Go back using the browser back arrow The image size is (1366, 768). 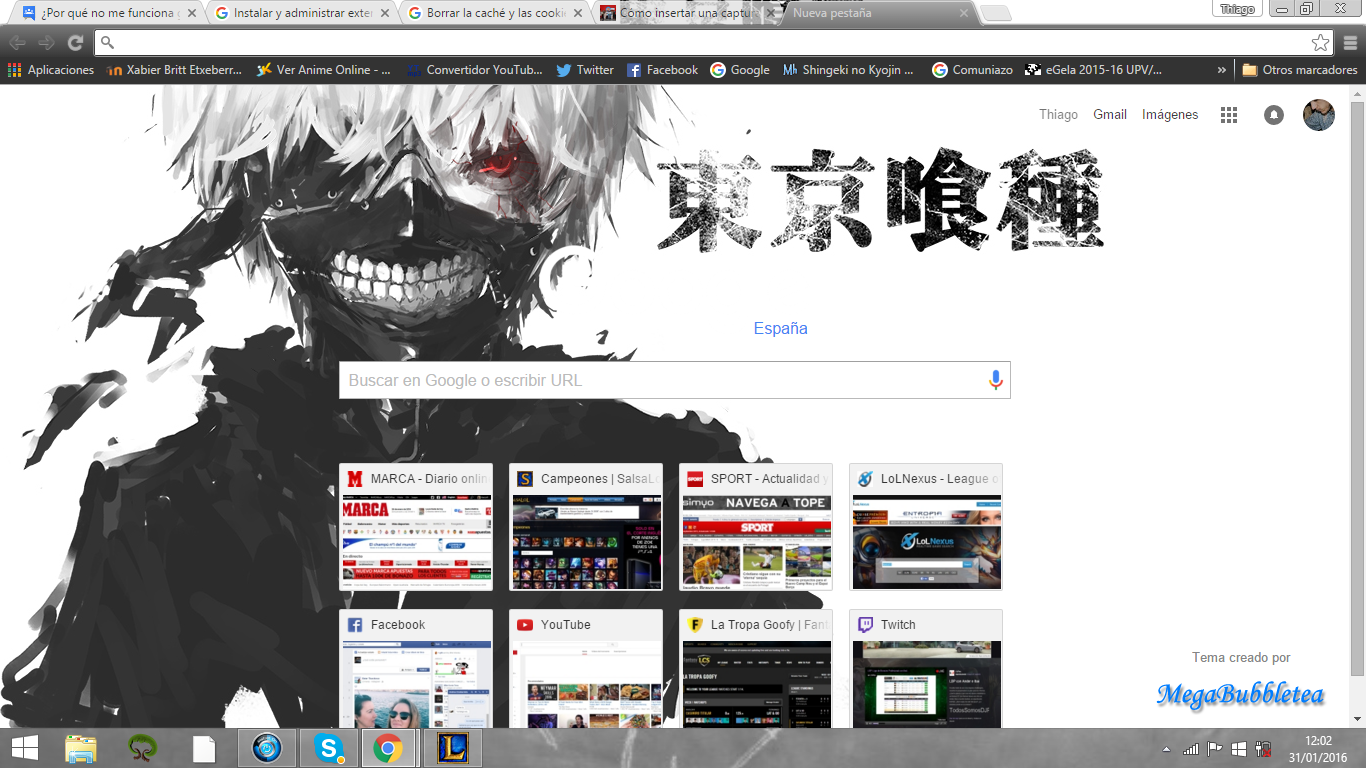coord(18,43)
